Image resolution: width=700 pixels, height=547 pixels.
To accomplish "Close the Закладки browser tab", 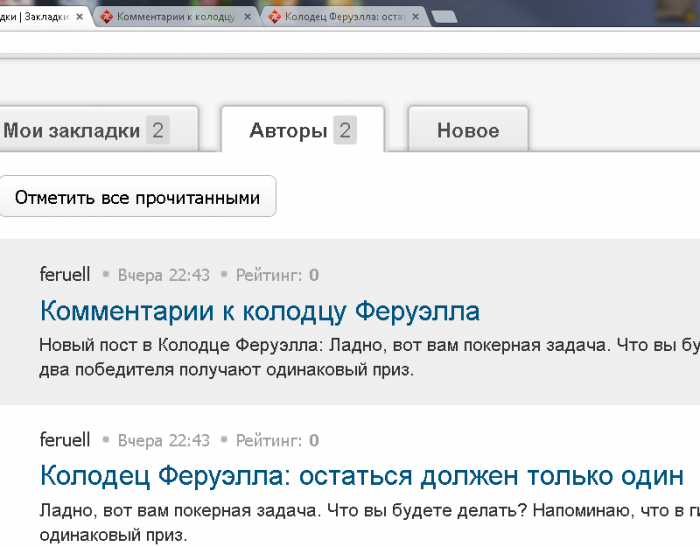I will [79, 17].
